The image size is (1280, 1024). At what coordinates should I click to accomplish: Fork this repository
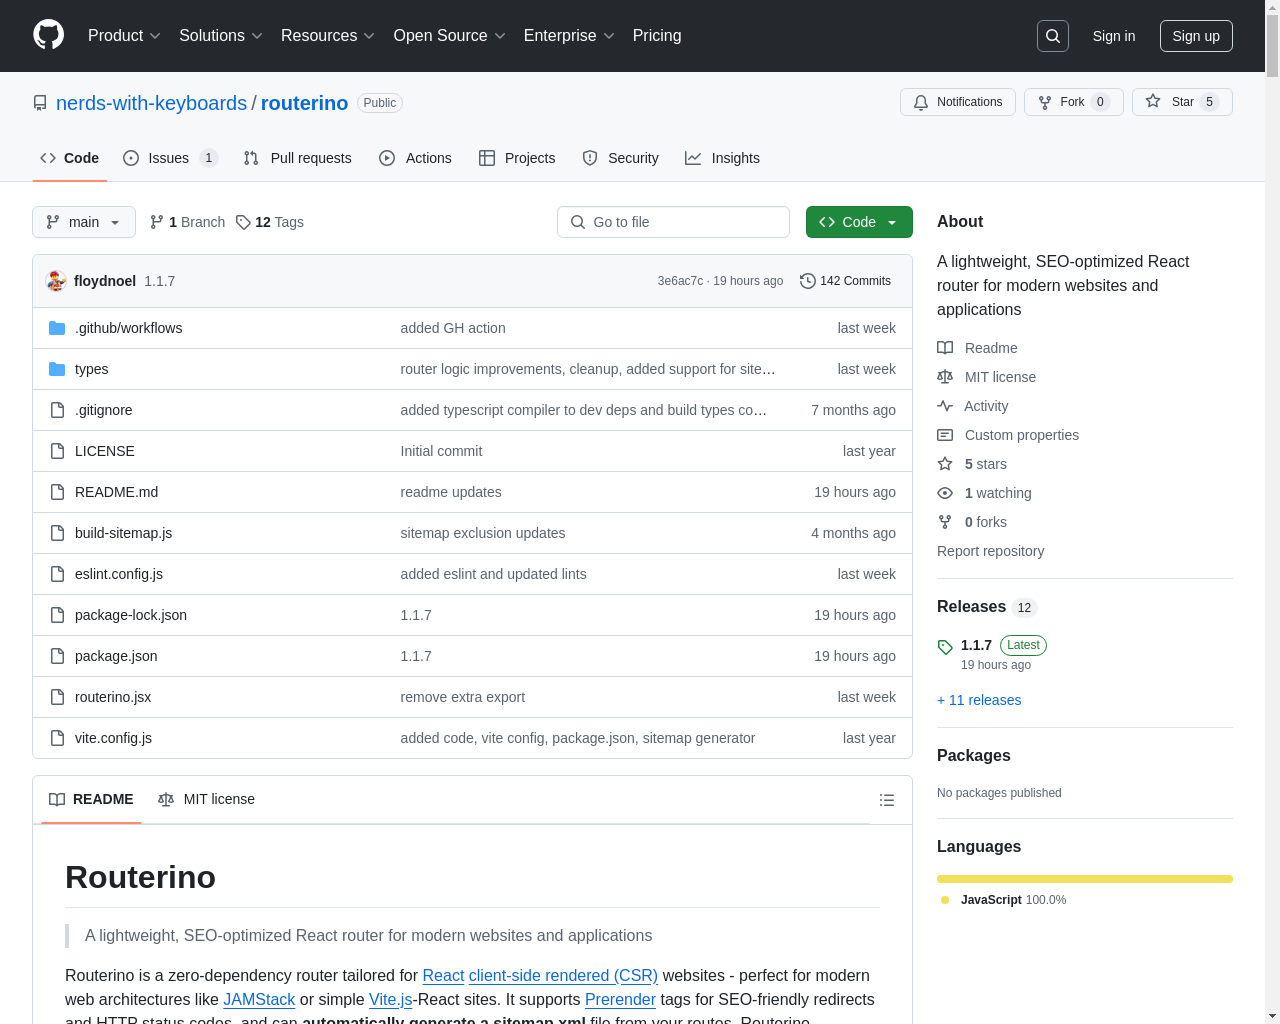coord(1074,102)
